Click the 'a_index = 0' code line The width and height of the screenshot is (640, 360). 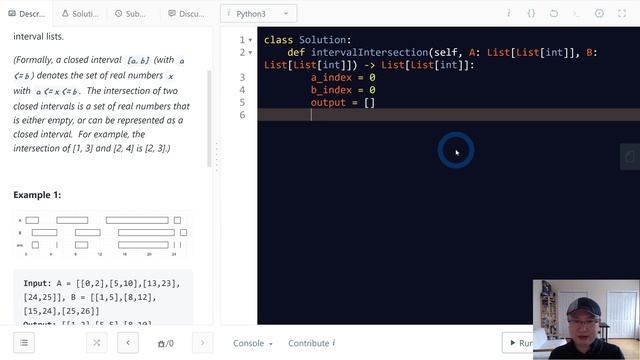343,78
